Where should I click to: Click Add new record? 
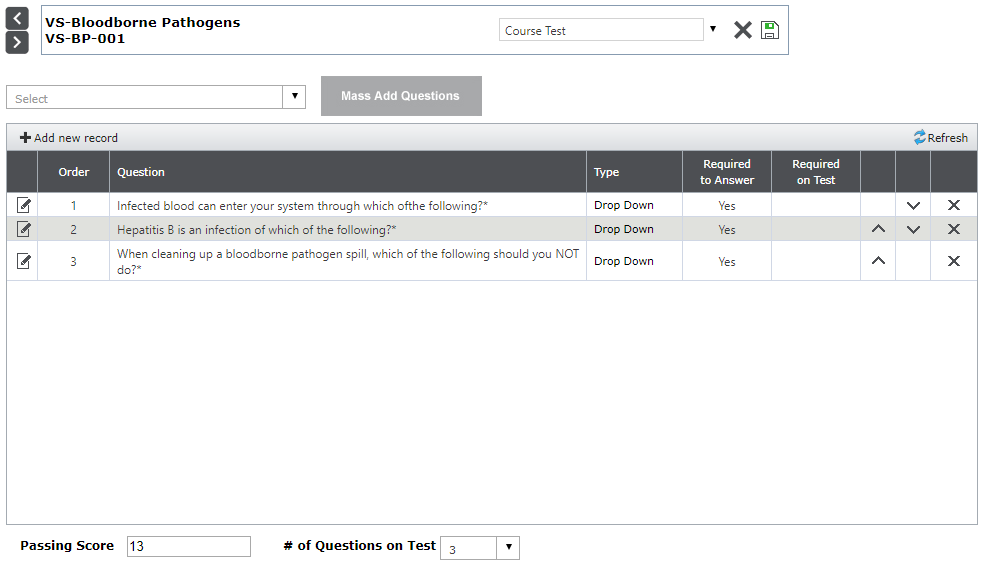click(x=69, y=138)
